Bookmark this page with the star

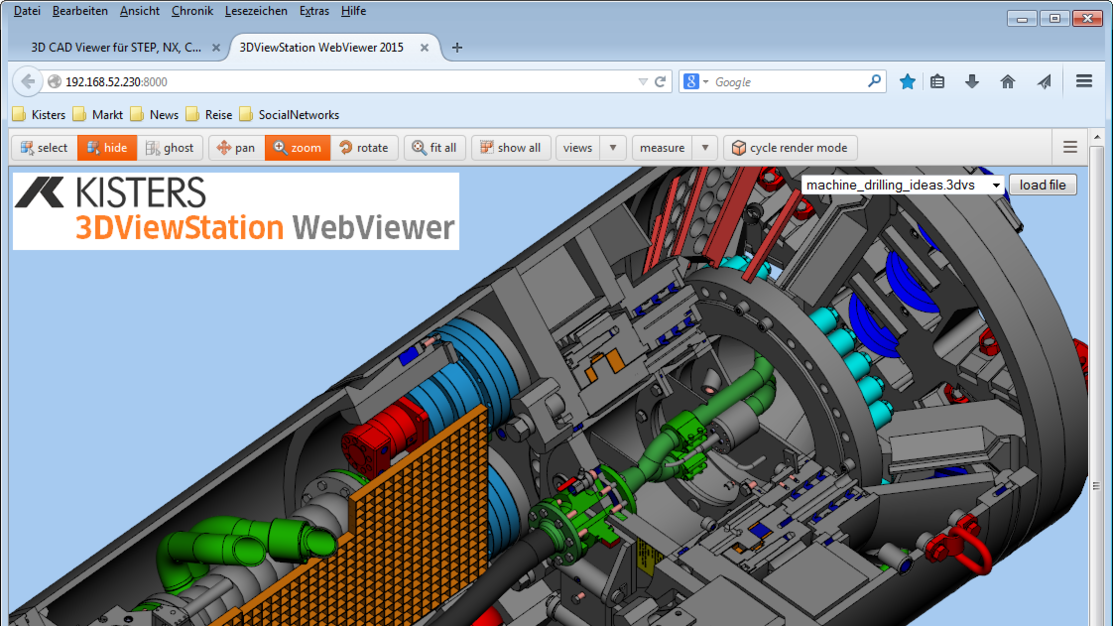tap(907, 82)
